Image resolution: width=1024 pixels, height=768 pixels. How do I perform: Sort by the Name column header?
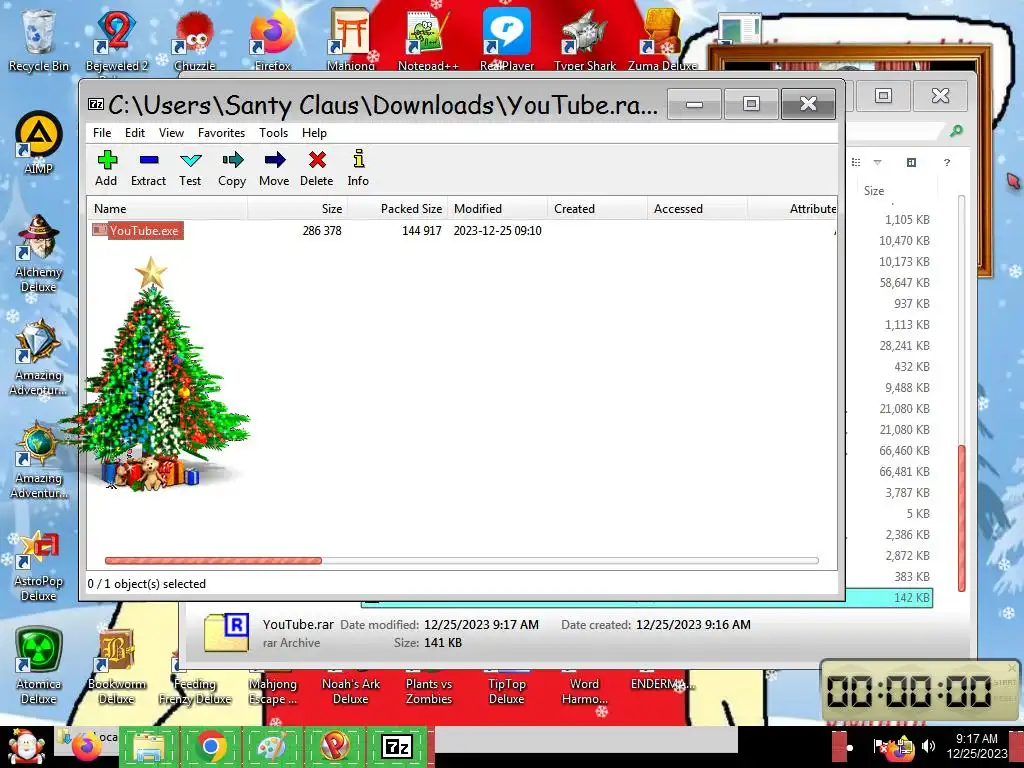[x=168, y=209]
